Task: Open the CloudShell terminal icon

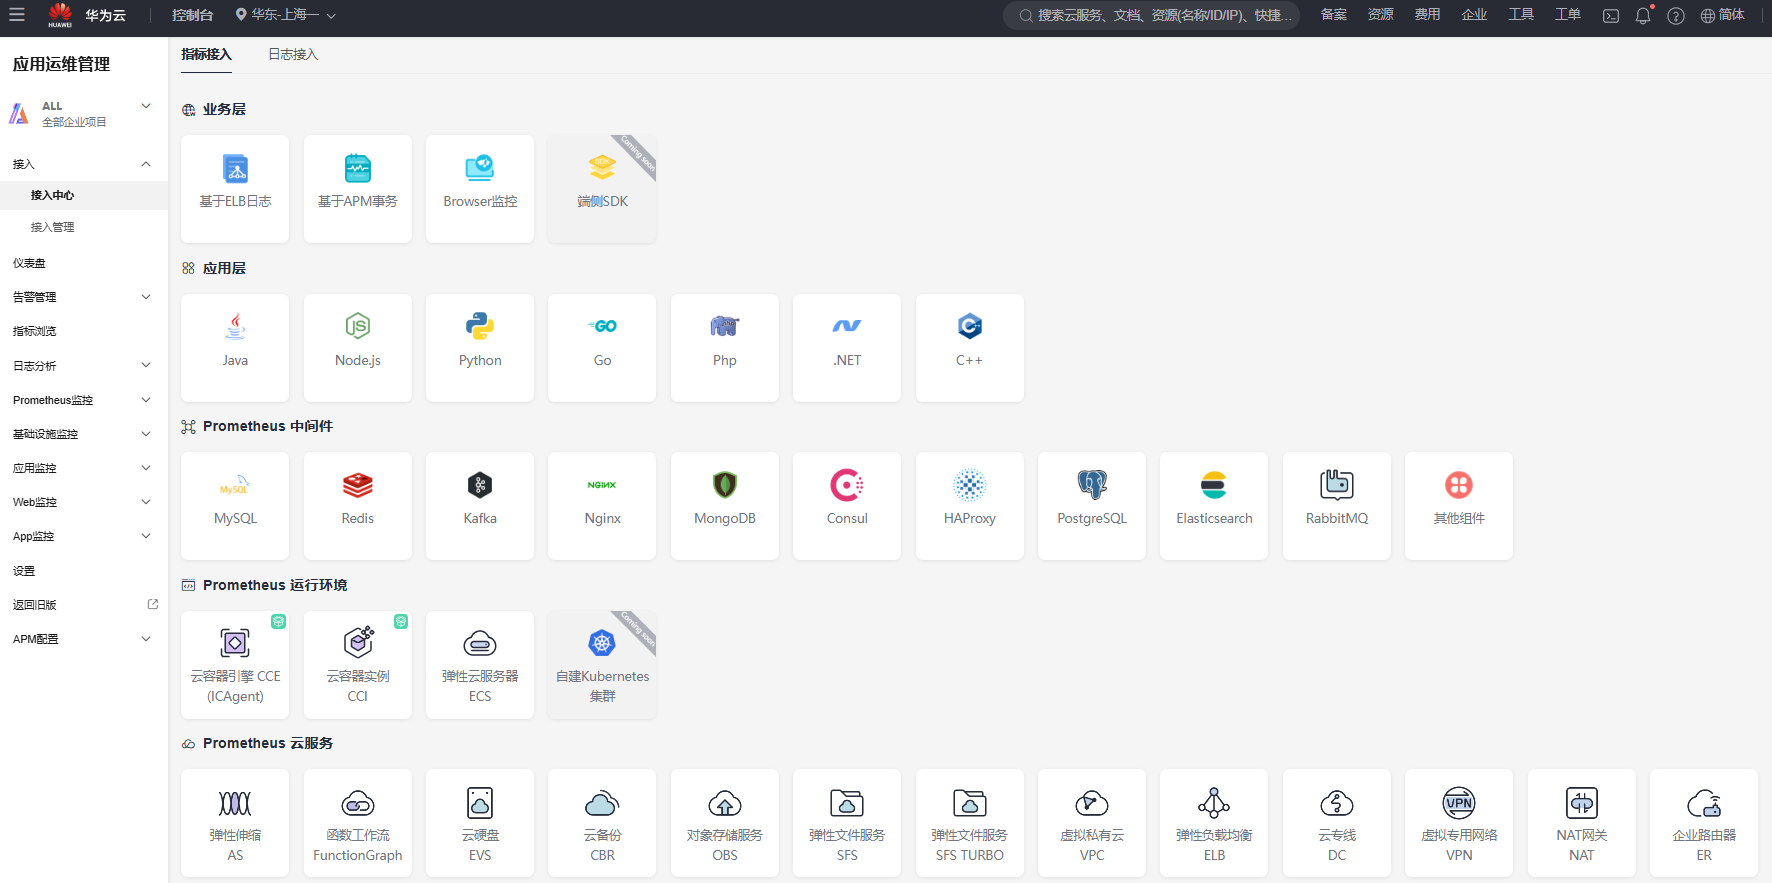Action: click(1610, 16)
